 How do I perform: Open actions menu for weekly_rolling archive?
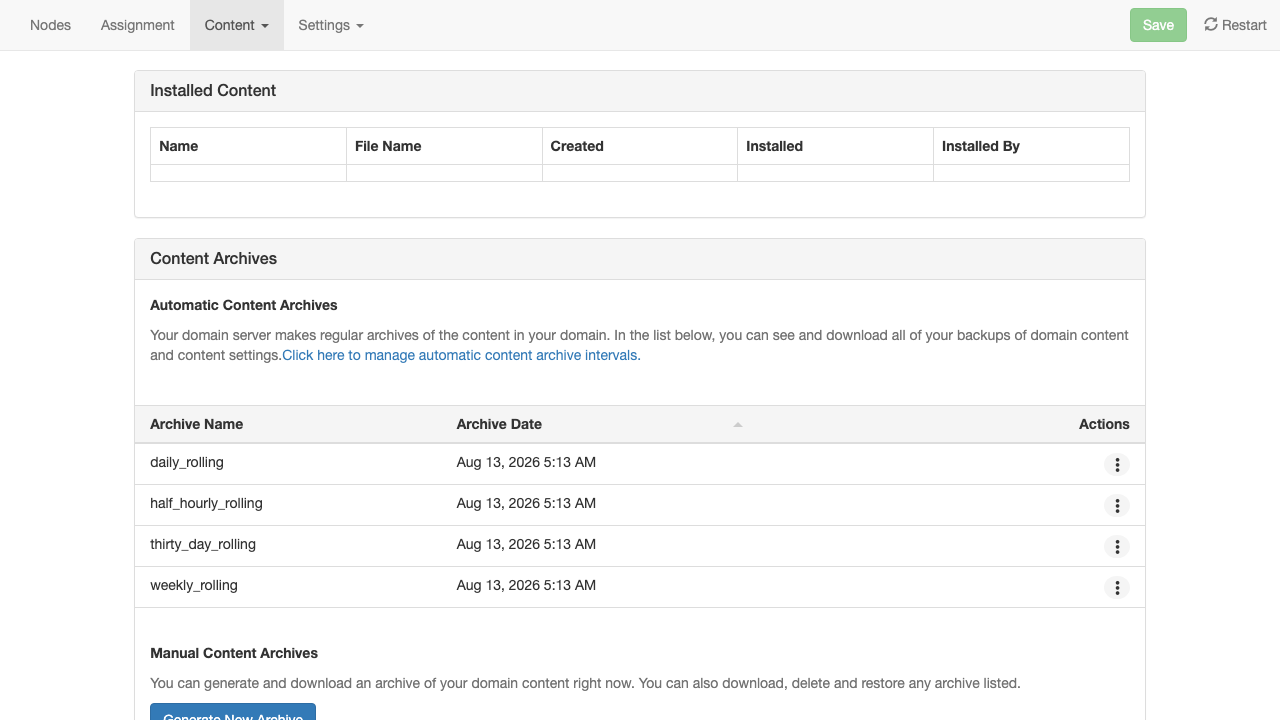(1117, 588)
